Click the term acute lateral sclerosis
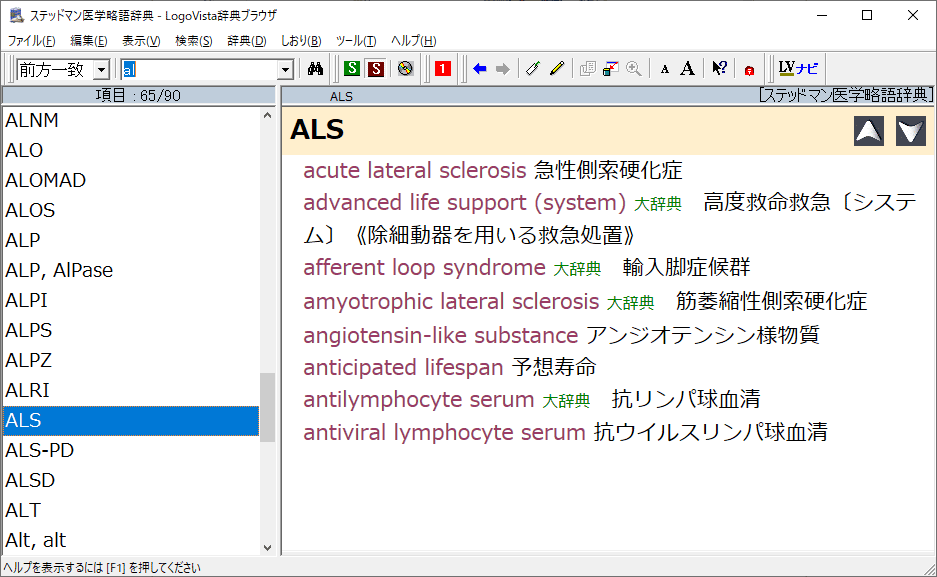 [415, 171]
